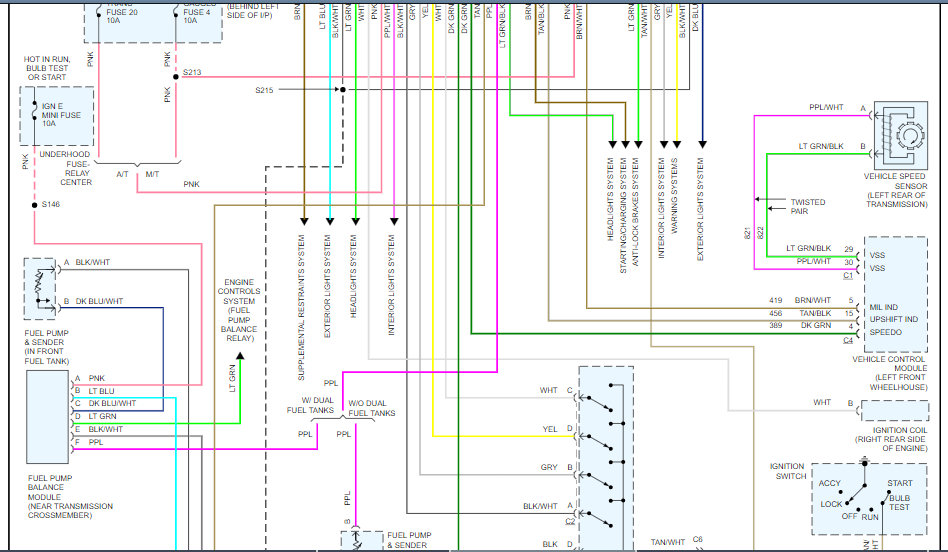Image resolution: width=948 pixels, height=552 pixels.
Task: Click the "UPSHIFT IND" pin label
Action: click(894, 319)
